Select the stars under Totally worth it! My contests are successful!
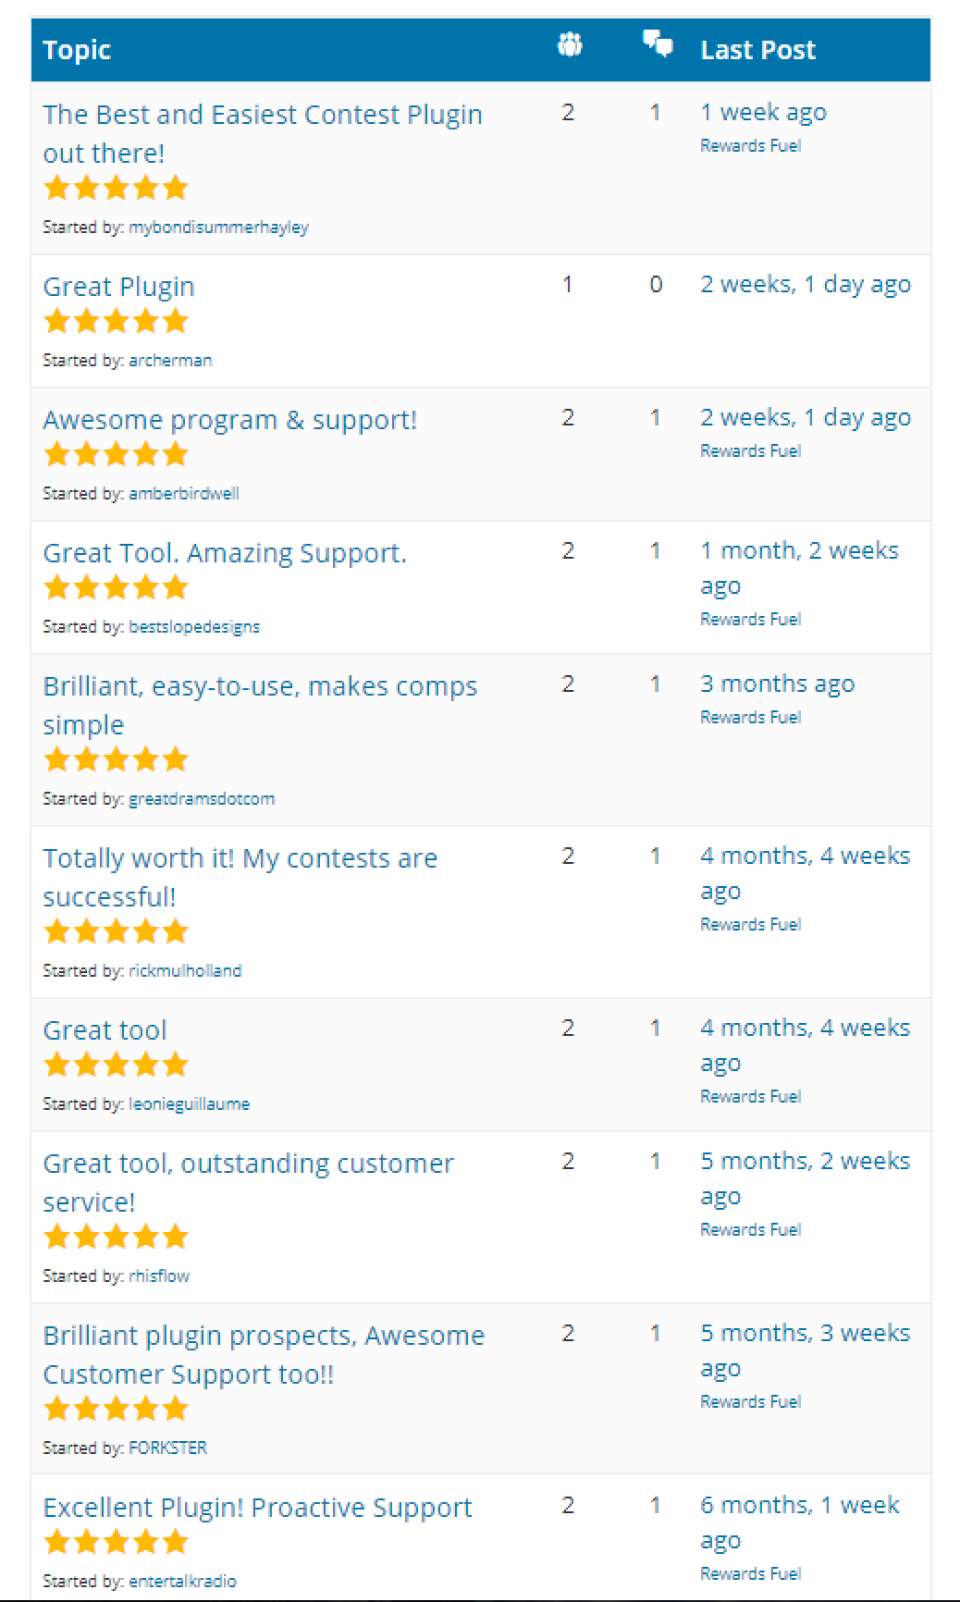The width and height of the screenshot is (960, 1602). click(115, 931)
